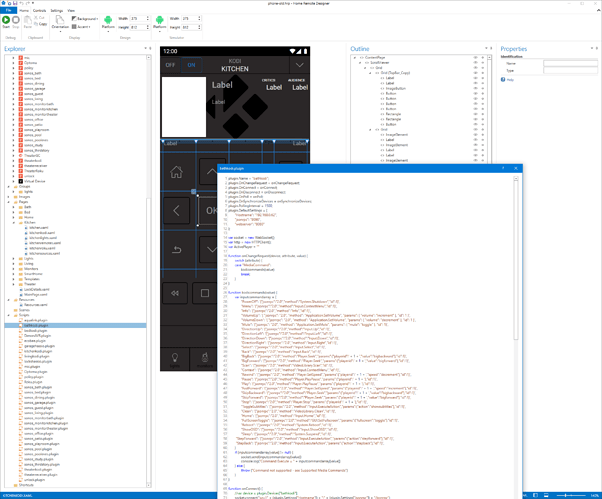Screen dimensions: 602x499
Task: Toggle visibility of ImageButton in the Outline
Action: click(x=475, y=88)
